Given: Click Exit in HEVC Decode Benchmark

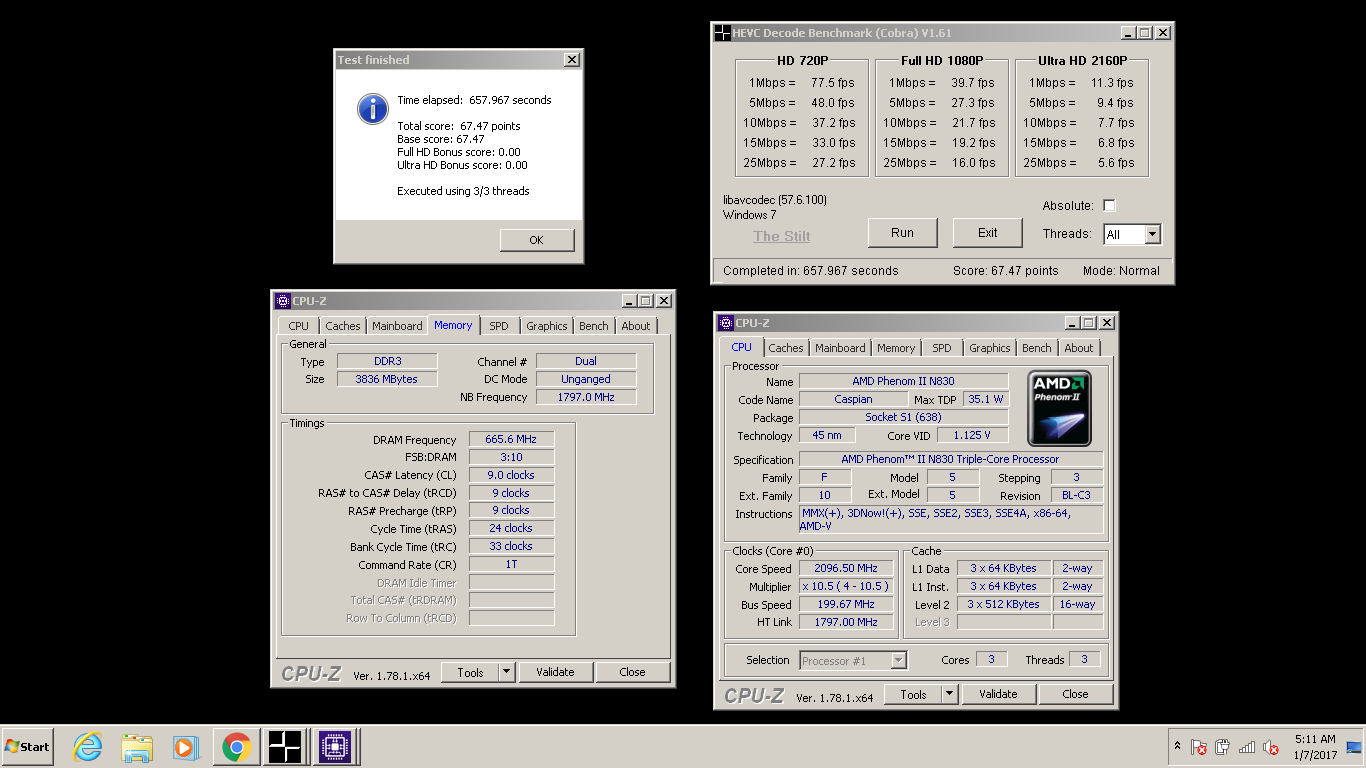Looking at the screenshot, I should [987, 233].
